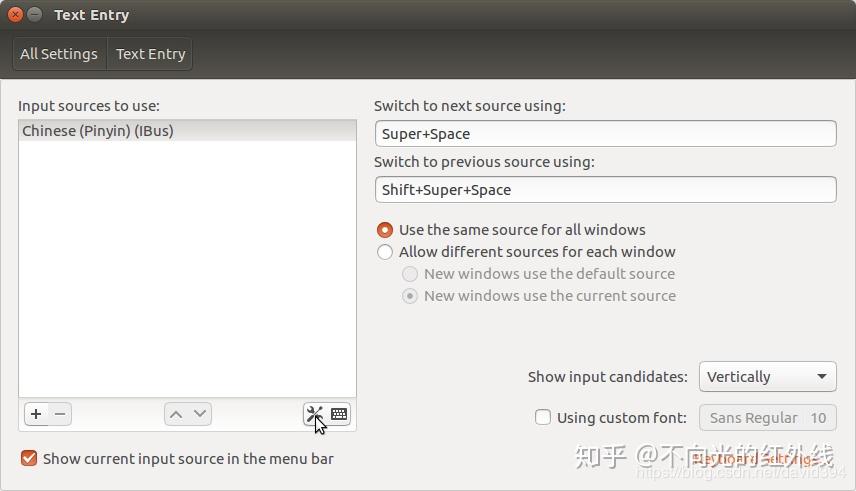Click the Super+Space shortcut field
Image resolution: width=856 pixels, height=491 pixels.
pos(605,134)
